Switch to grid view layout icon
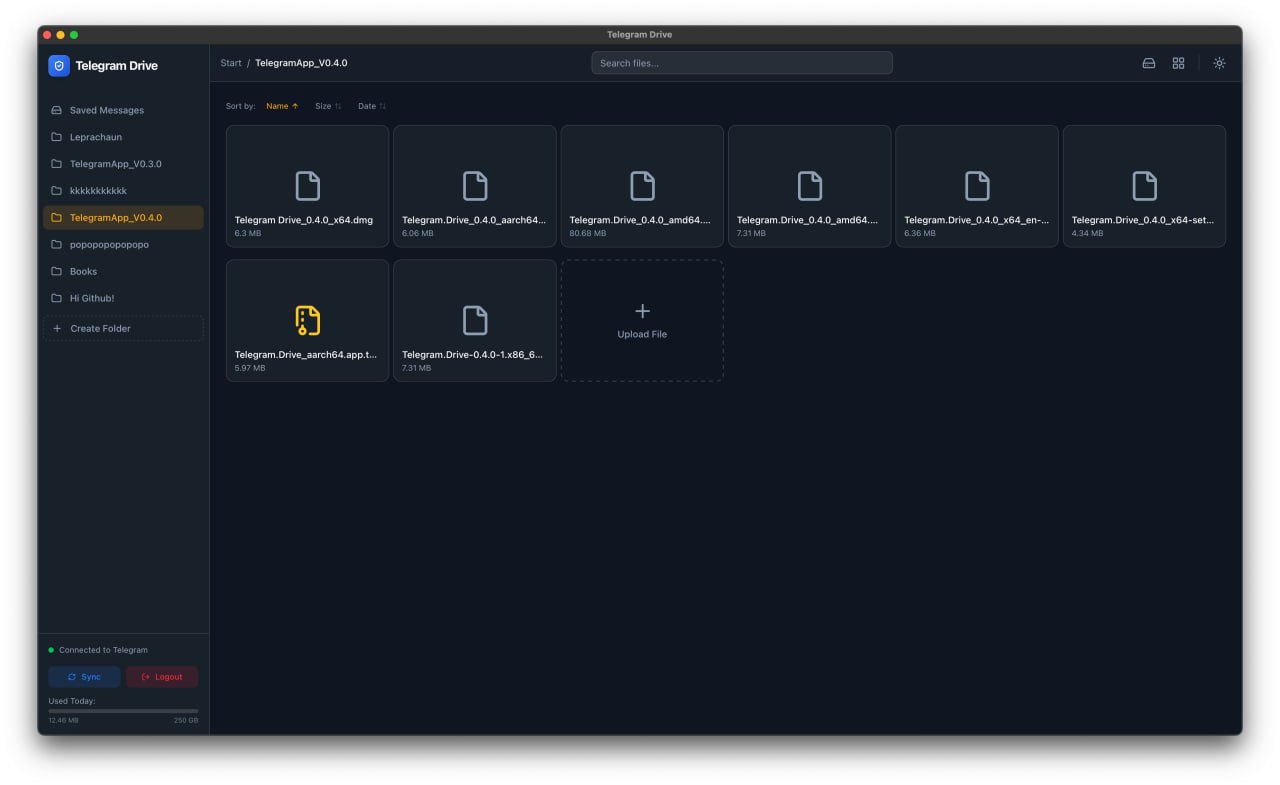1280x785 pixels. [x=1178, y=63]
